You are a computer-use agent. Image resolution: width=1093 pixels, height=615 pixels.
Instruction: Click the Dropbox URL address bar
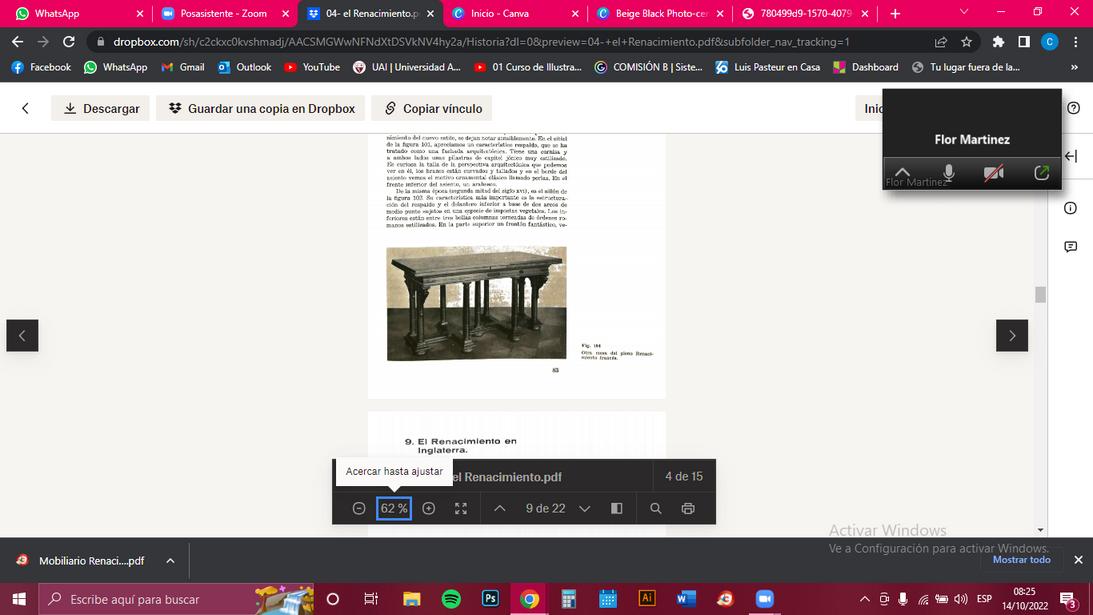click(481, 42)
